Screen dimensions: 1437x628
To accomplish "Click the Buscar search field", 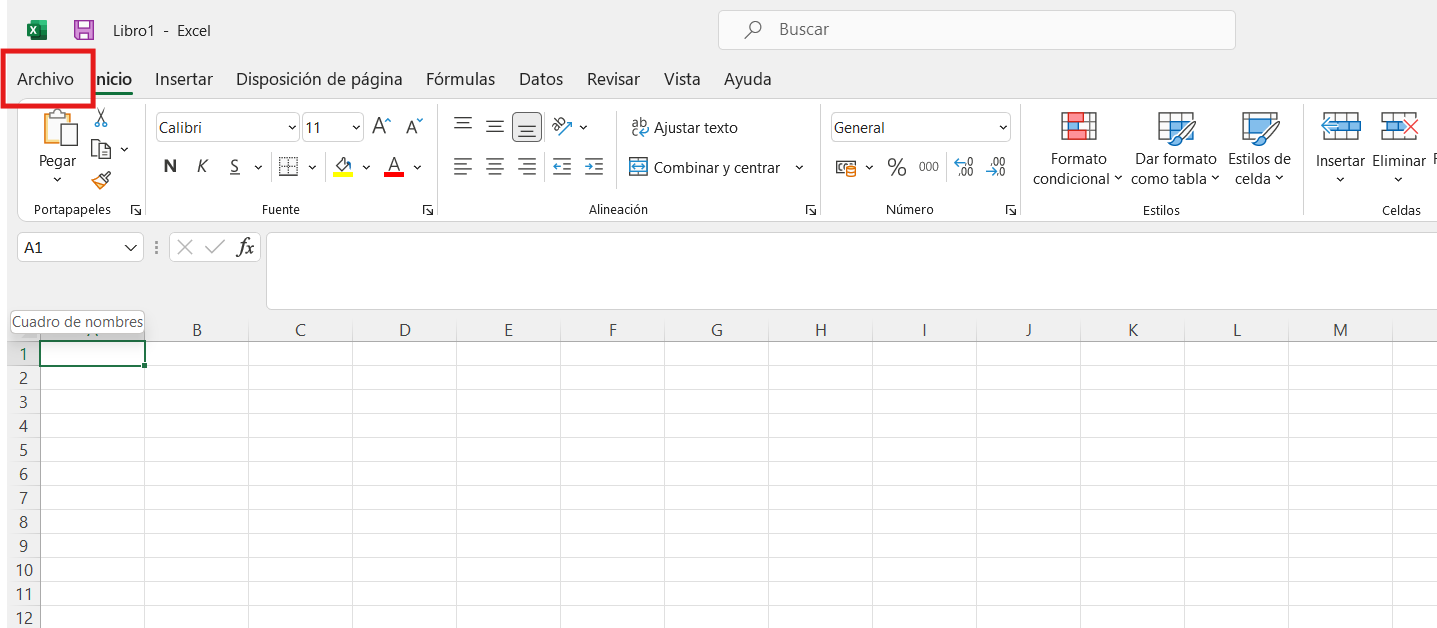I will tap(976, 30).
